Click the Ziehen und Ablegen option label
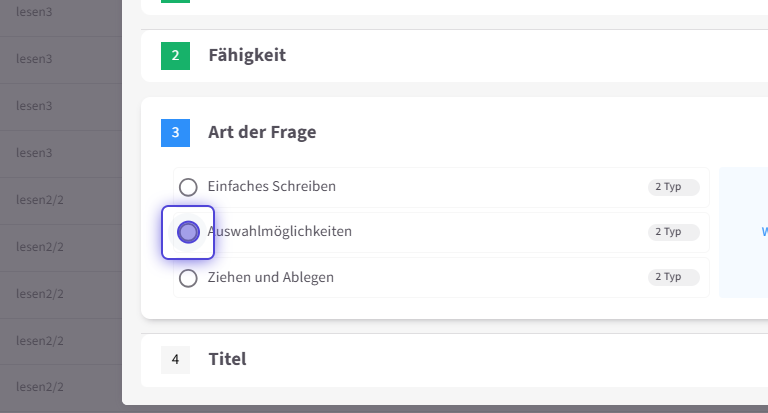 270,278
